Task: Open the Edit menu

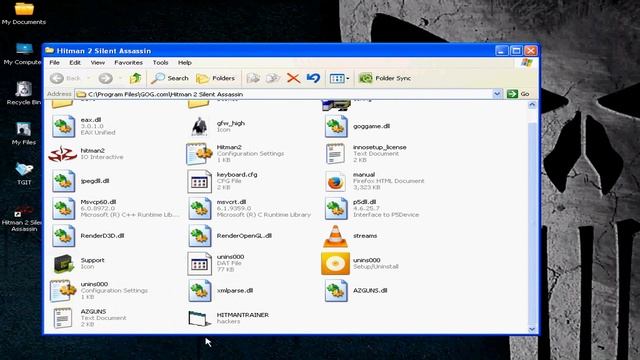Action: click(75, 62)
